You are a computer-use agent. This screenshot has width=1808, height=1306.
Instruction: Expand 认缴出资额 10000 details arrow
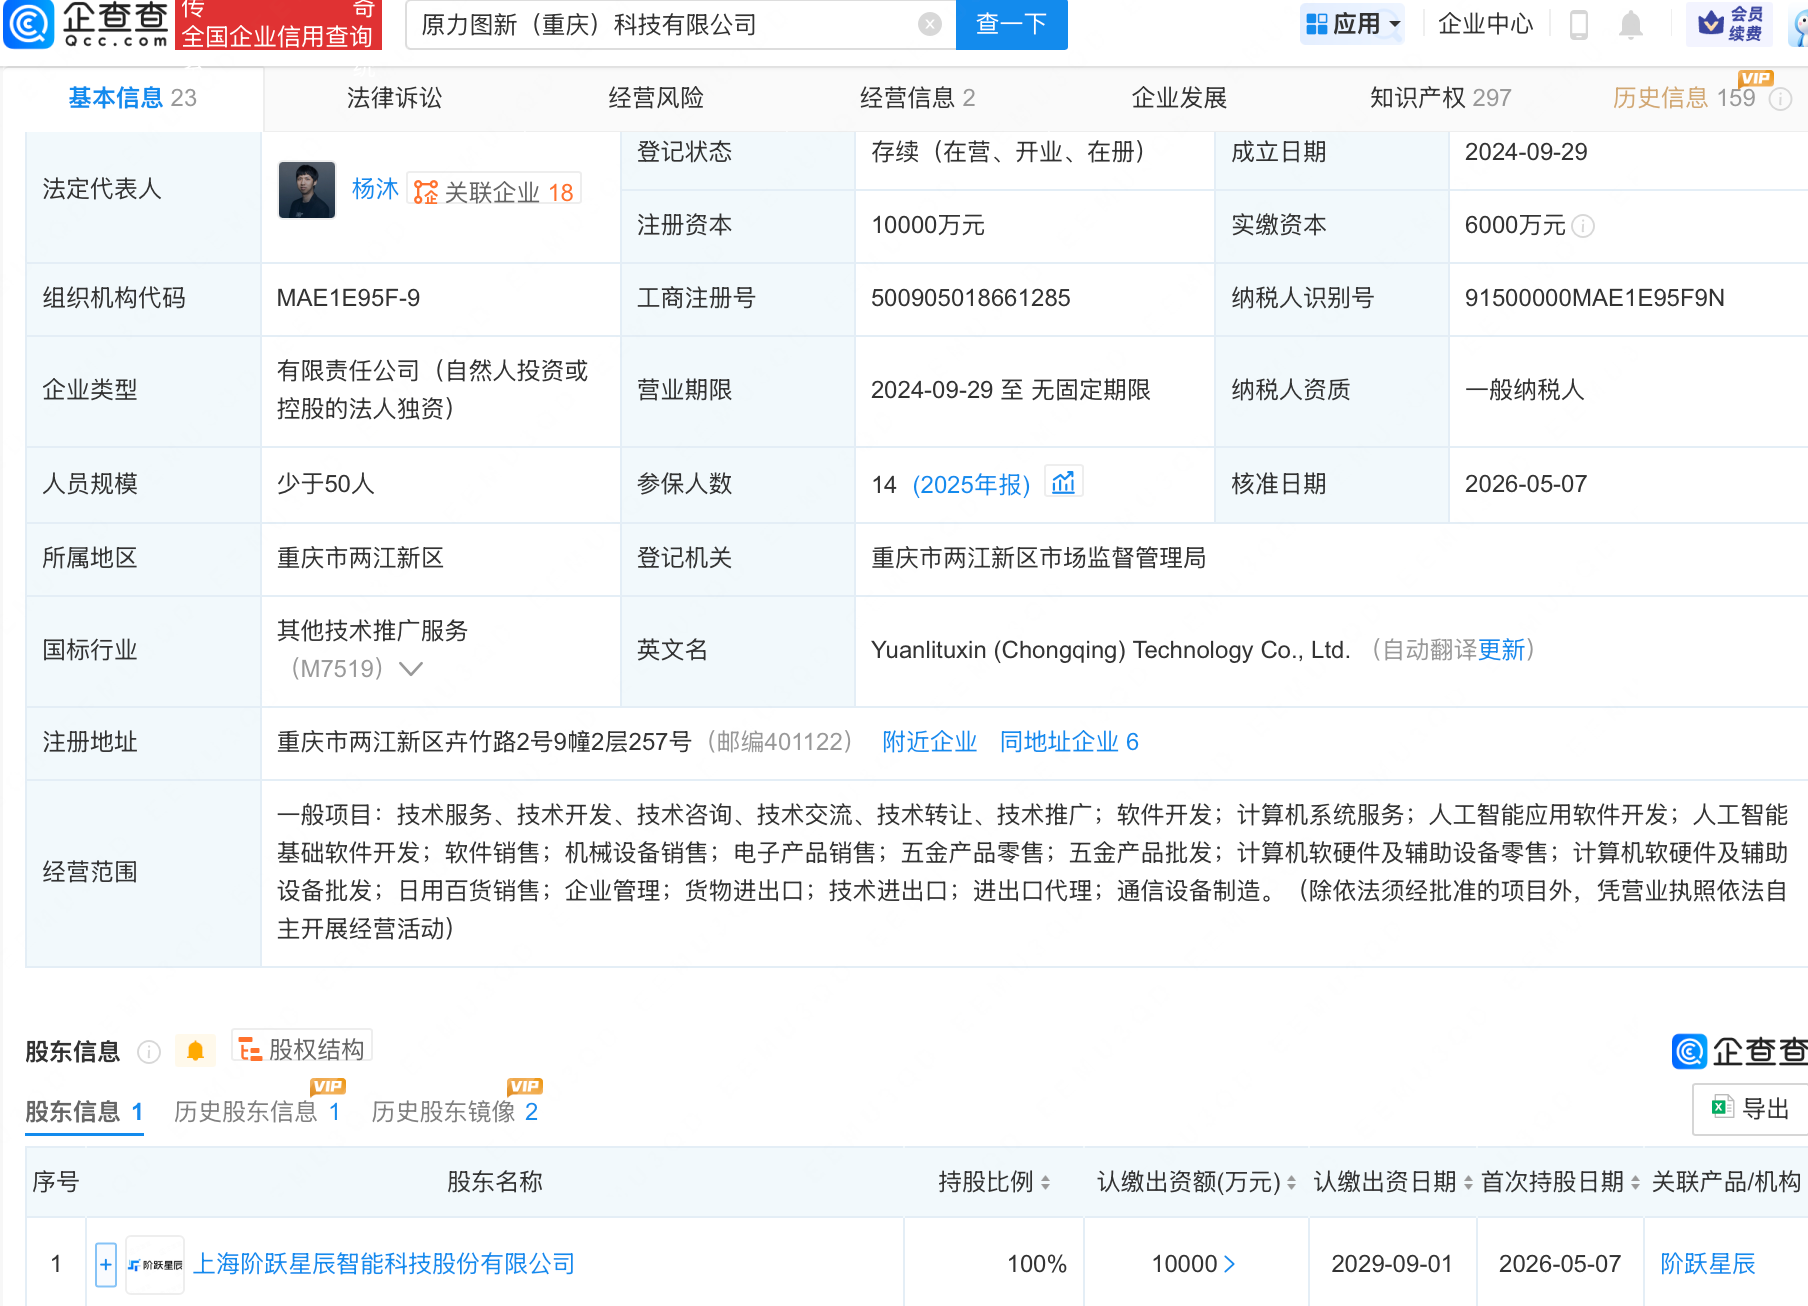tap(1230, 1264)
